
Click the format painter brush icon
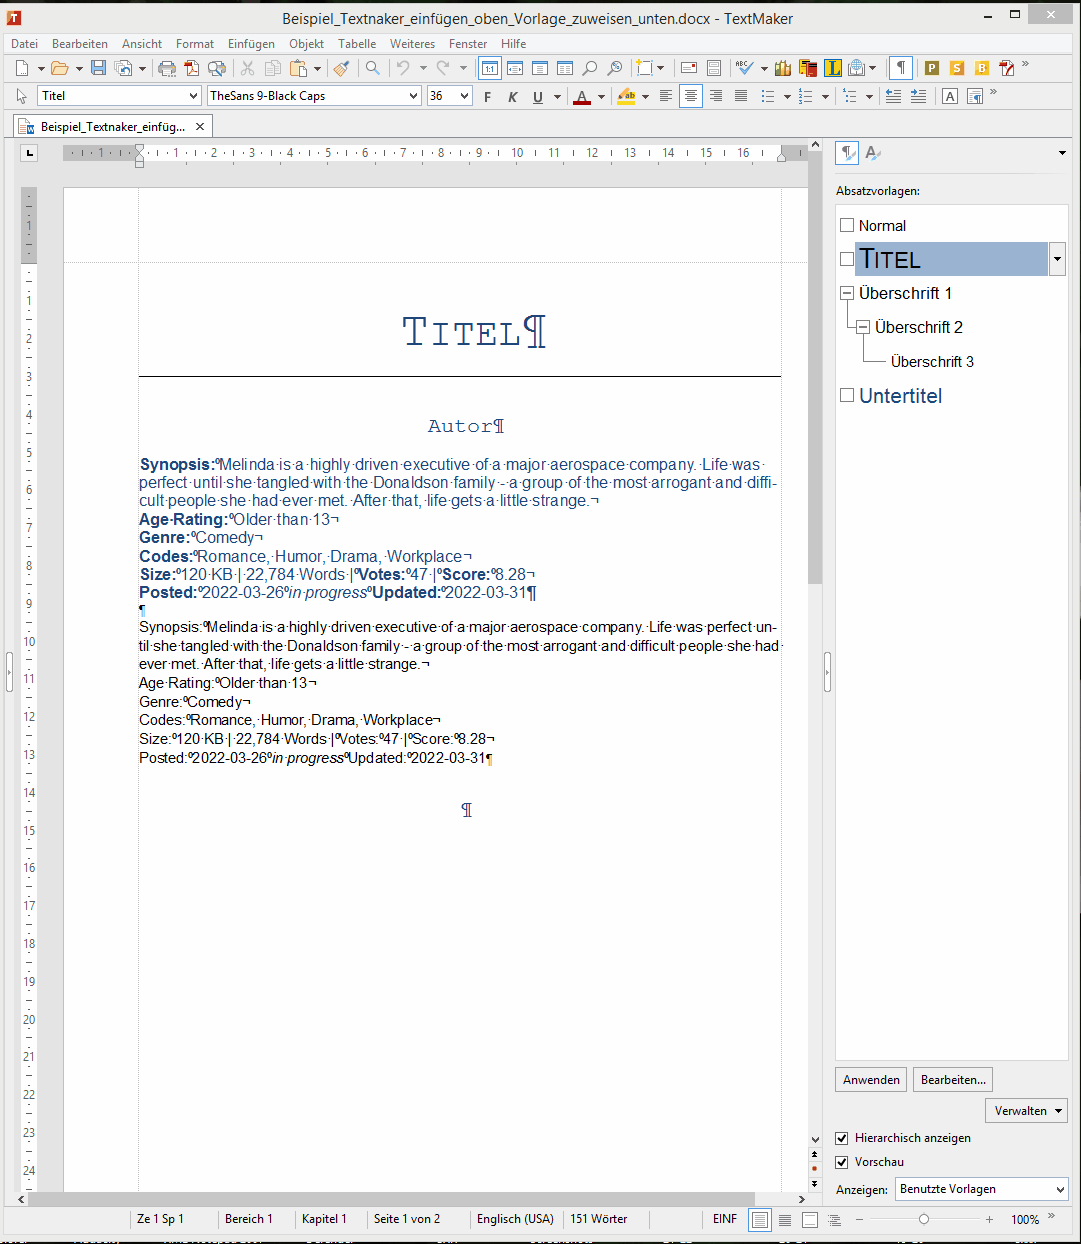tap(342, 68)
